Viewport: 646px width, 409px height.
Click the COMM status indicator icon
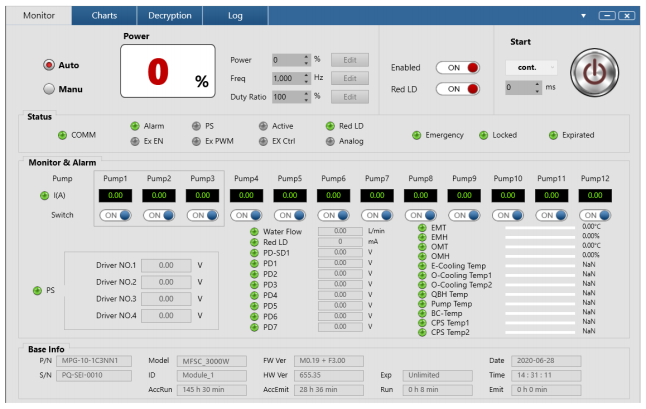click(x=62, y=135)
